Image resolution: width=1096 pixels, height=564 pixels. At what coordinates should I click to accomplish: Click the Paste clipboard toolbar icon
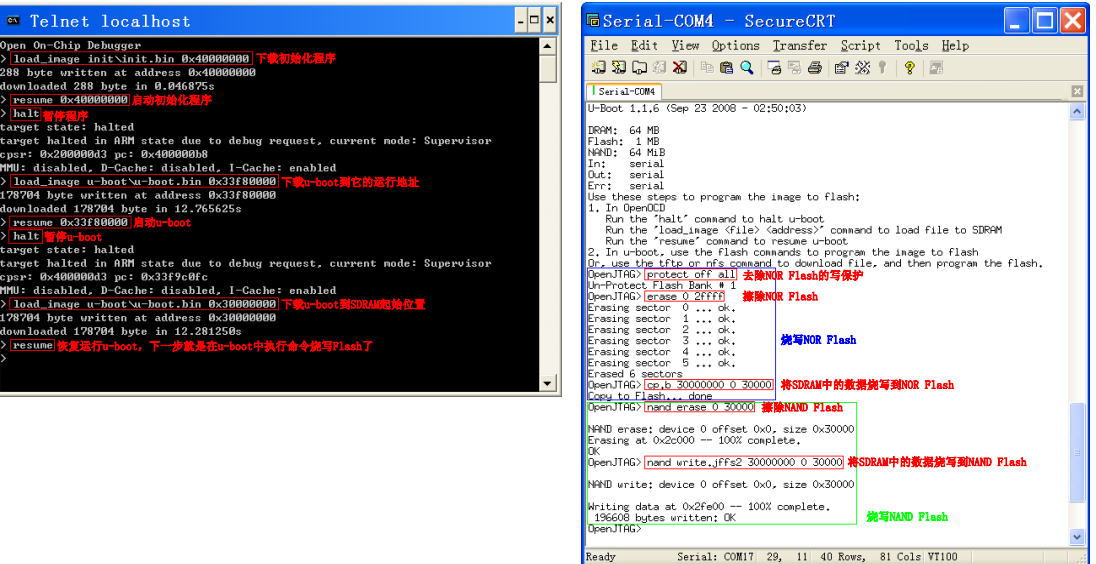726,67
